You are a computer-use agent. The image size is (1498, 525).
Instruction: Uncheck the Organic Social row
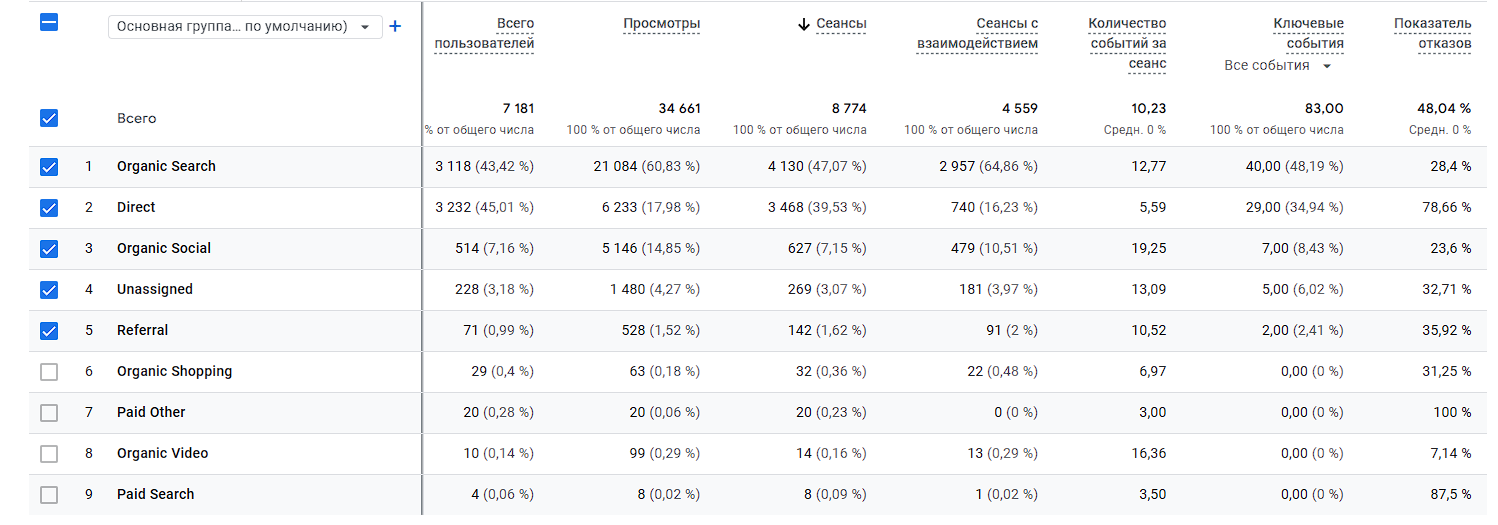(49, 249)
